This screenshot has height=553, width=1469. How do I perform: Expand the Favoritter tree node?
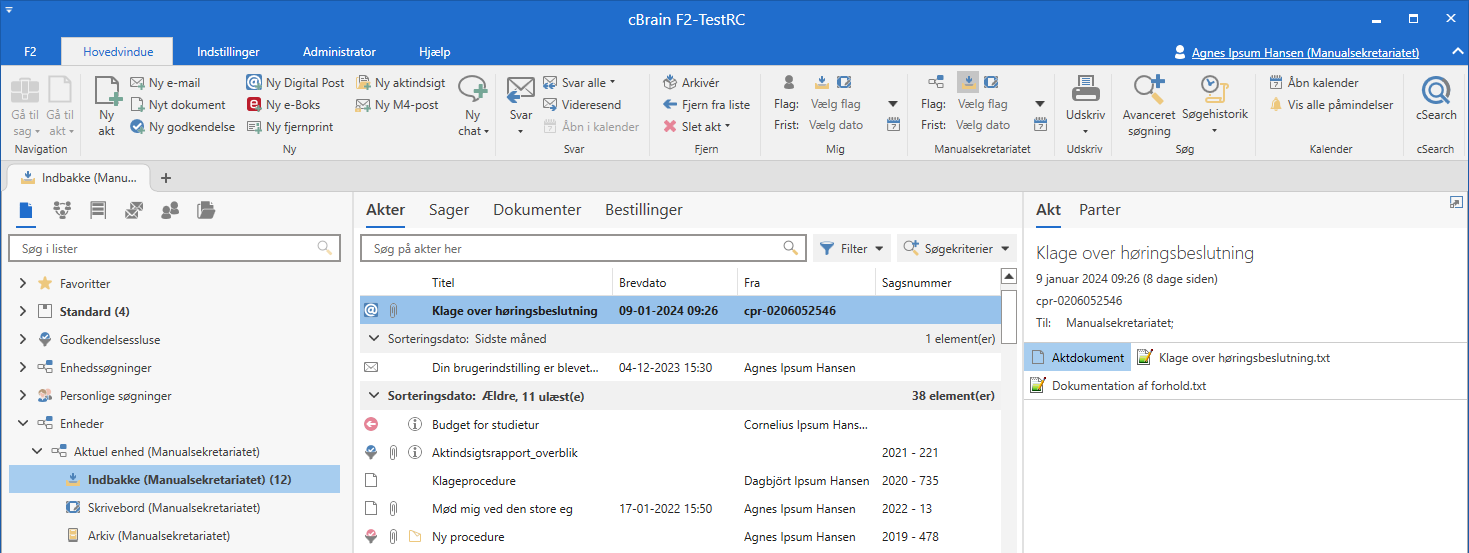tap(23, 284)
